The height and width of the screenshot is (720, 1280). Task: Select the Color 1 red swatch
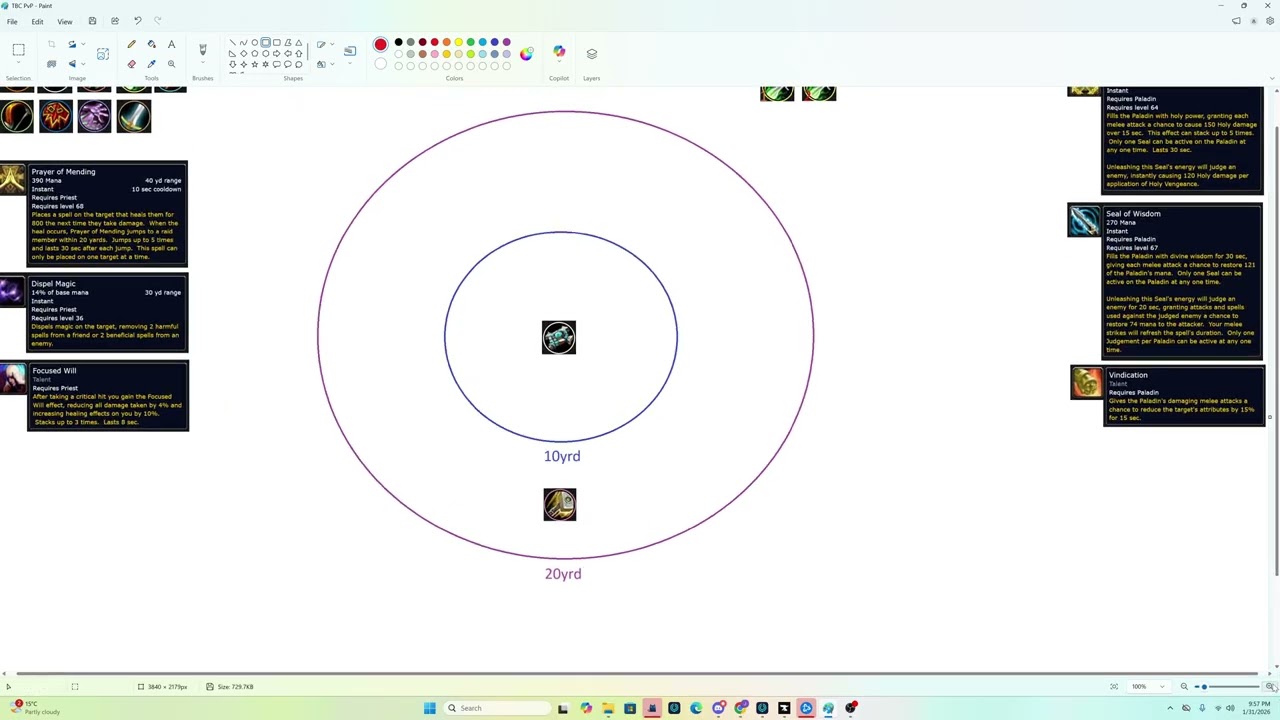point(380,45)
